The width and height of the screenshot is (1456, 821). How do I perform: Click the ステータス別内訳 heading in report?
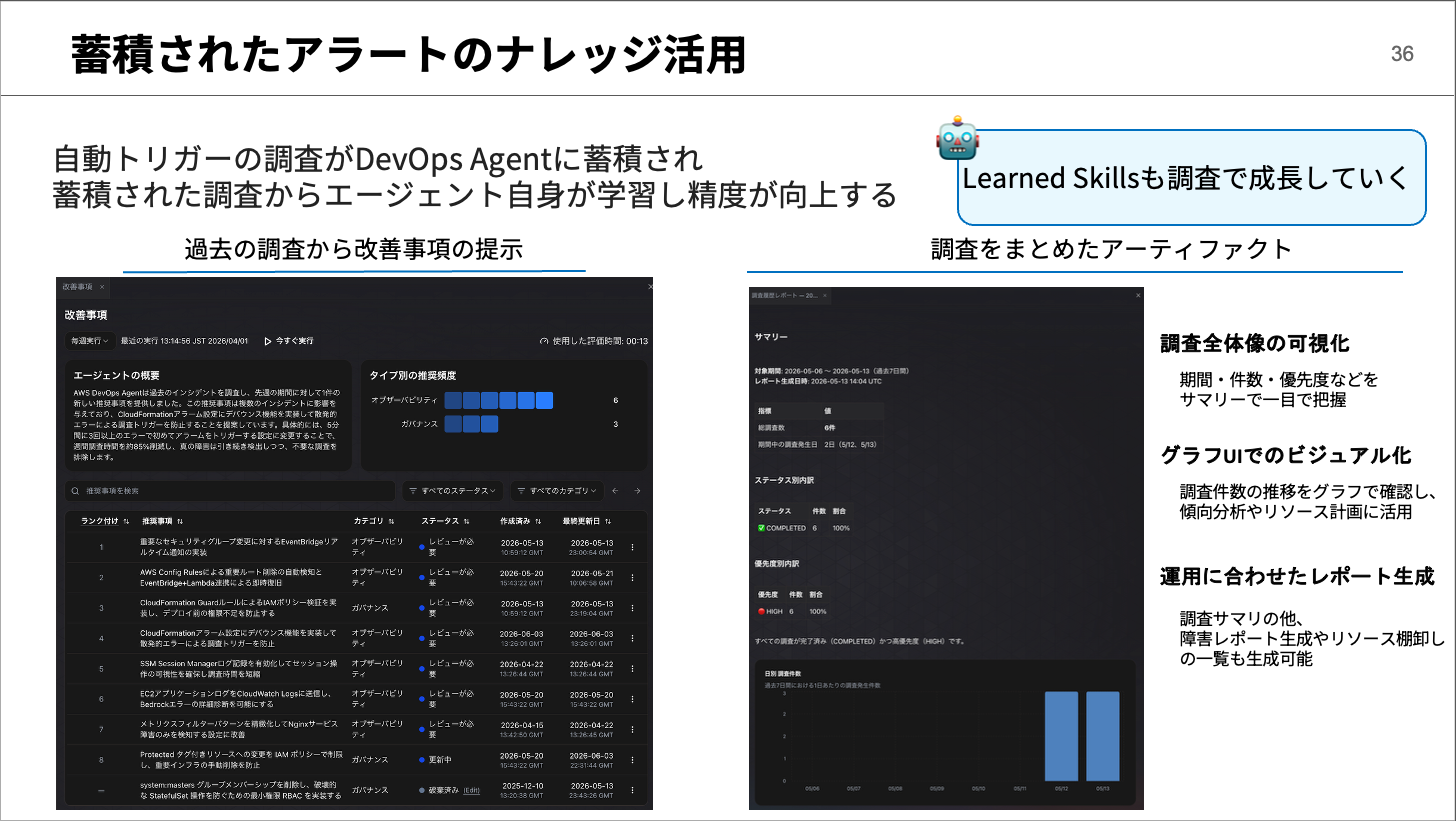pos(786,481)
